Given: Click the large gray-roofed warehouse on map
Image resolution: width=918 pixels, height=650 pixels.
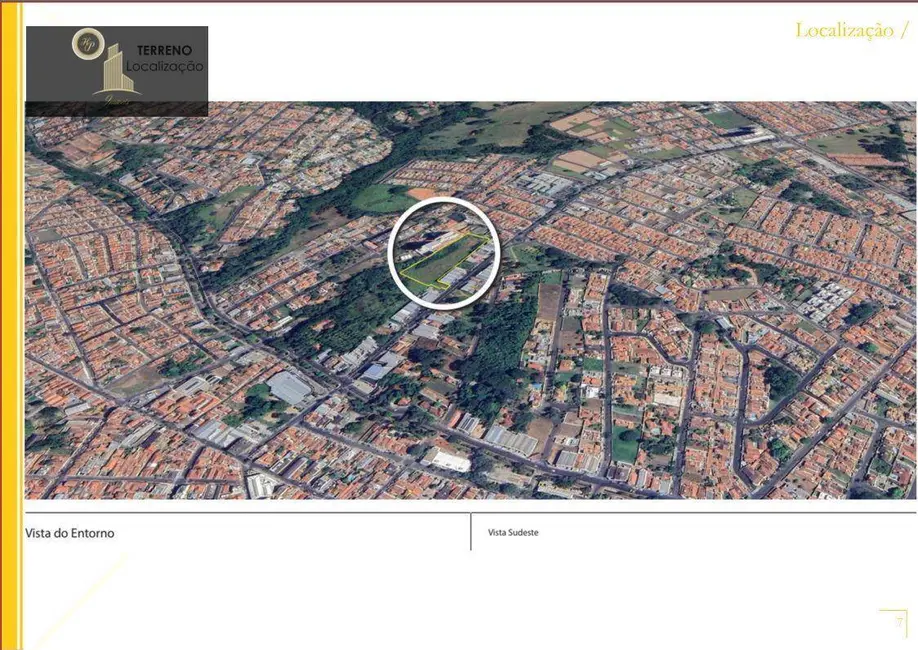Looking at the screenshot, I should click(289, 387).
